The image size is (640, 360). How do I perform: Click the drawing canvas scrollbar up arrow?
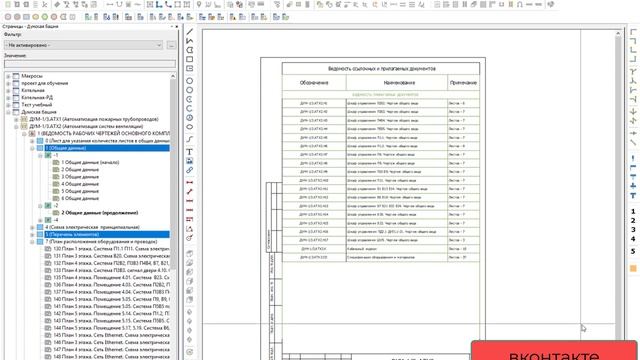[x=618, y=33]
